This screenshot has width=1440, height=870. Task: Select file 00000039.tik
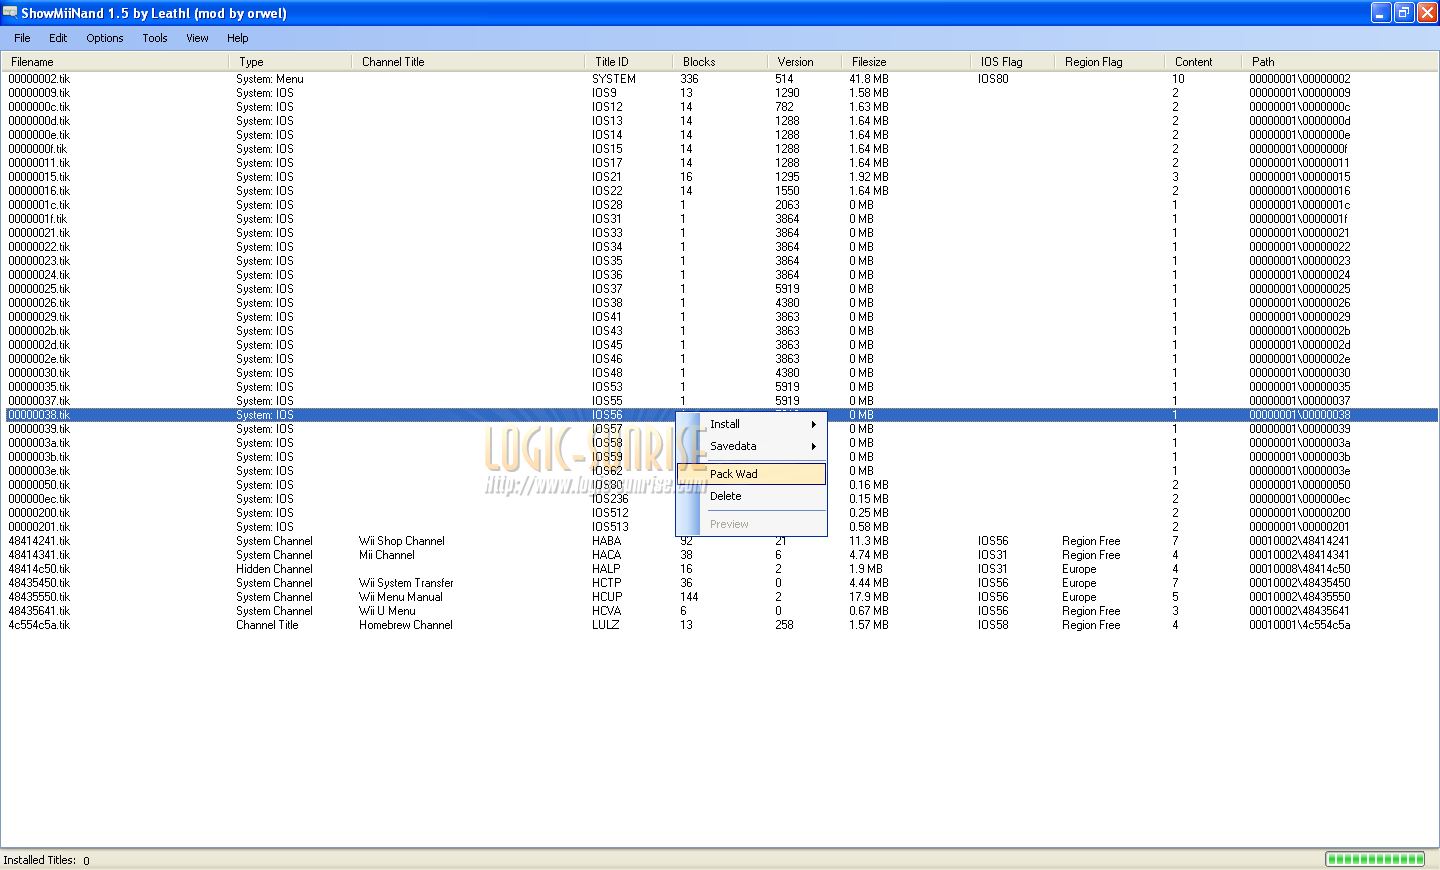pyautogui.click(x=39, y=429)
